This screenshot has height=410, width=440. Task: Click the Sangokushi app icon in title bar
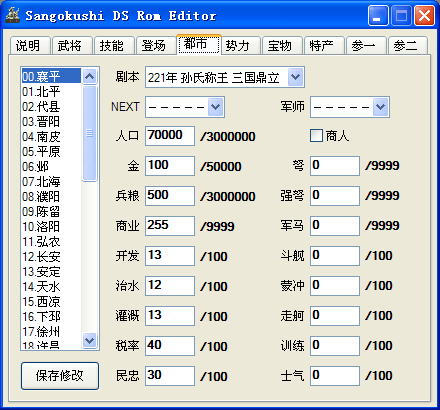pos(13,15)
